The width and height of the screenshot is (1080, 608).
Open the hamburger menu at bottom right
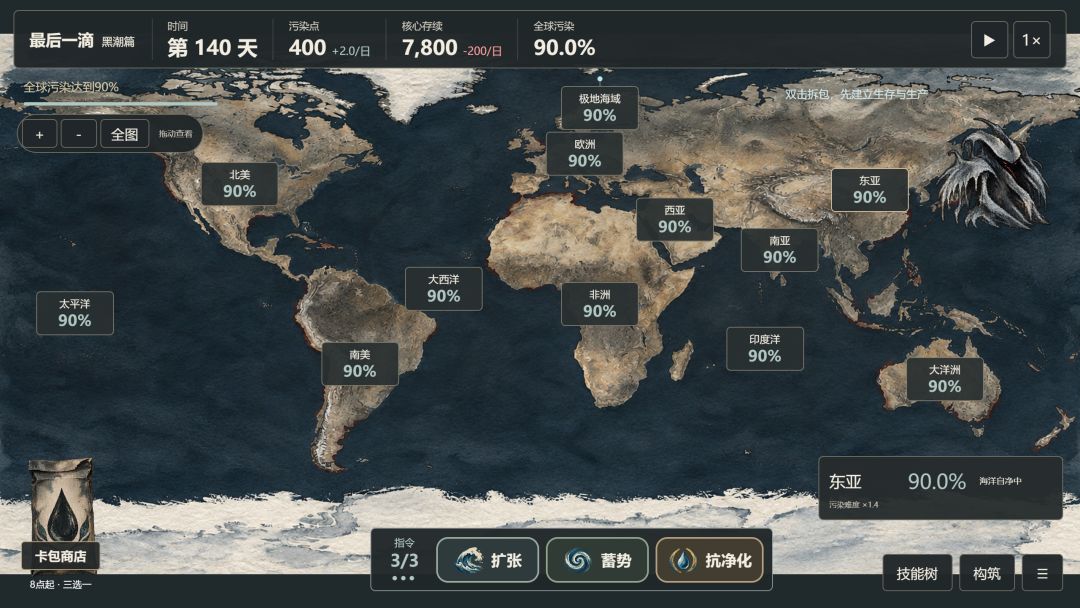[x=1042, y=573]
